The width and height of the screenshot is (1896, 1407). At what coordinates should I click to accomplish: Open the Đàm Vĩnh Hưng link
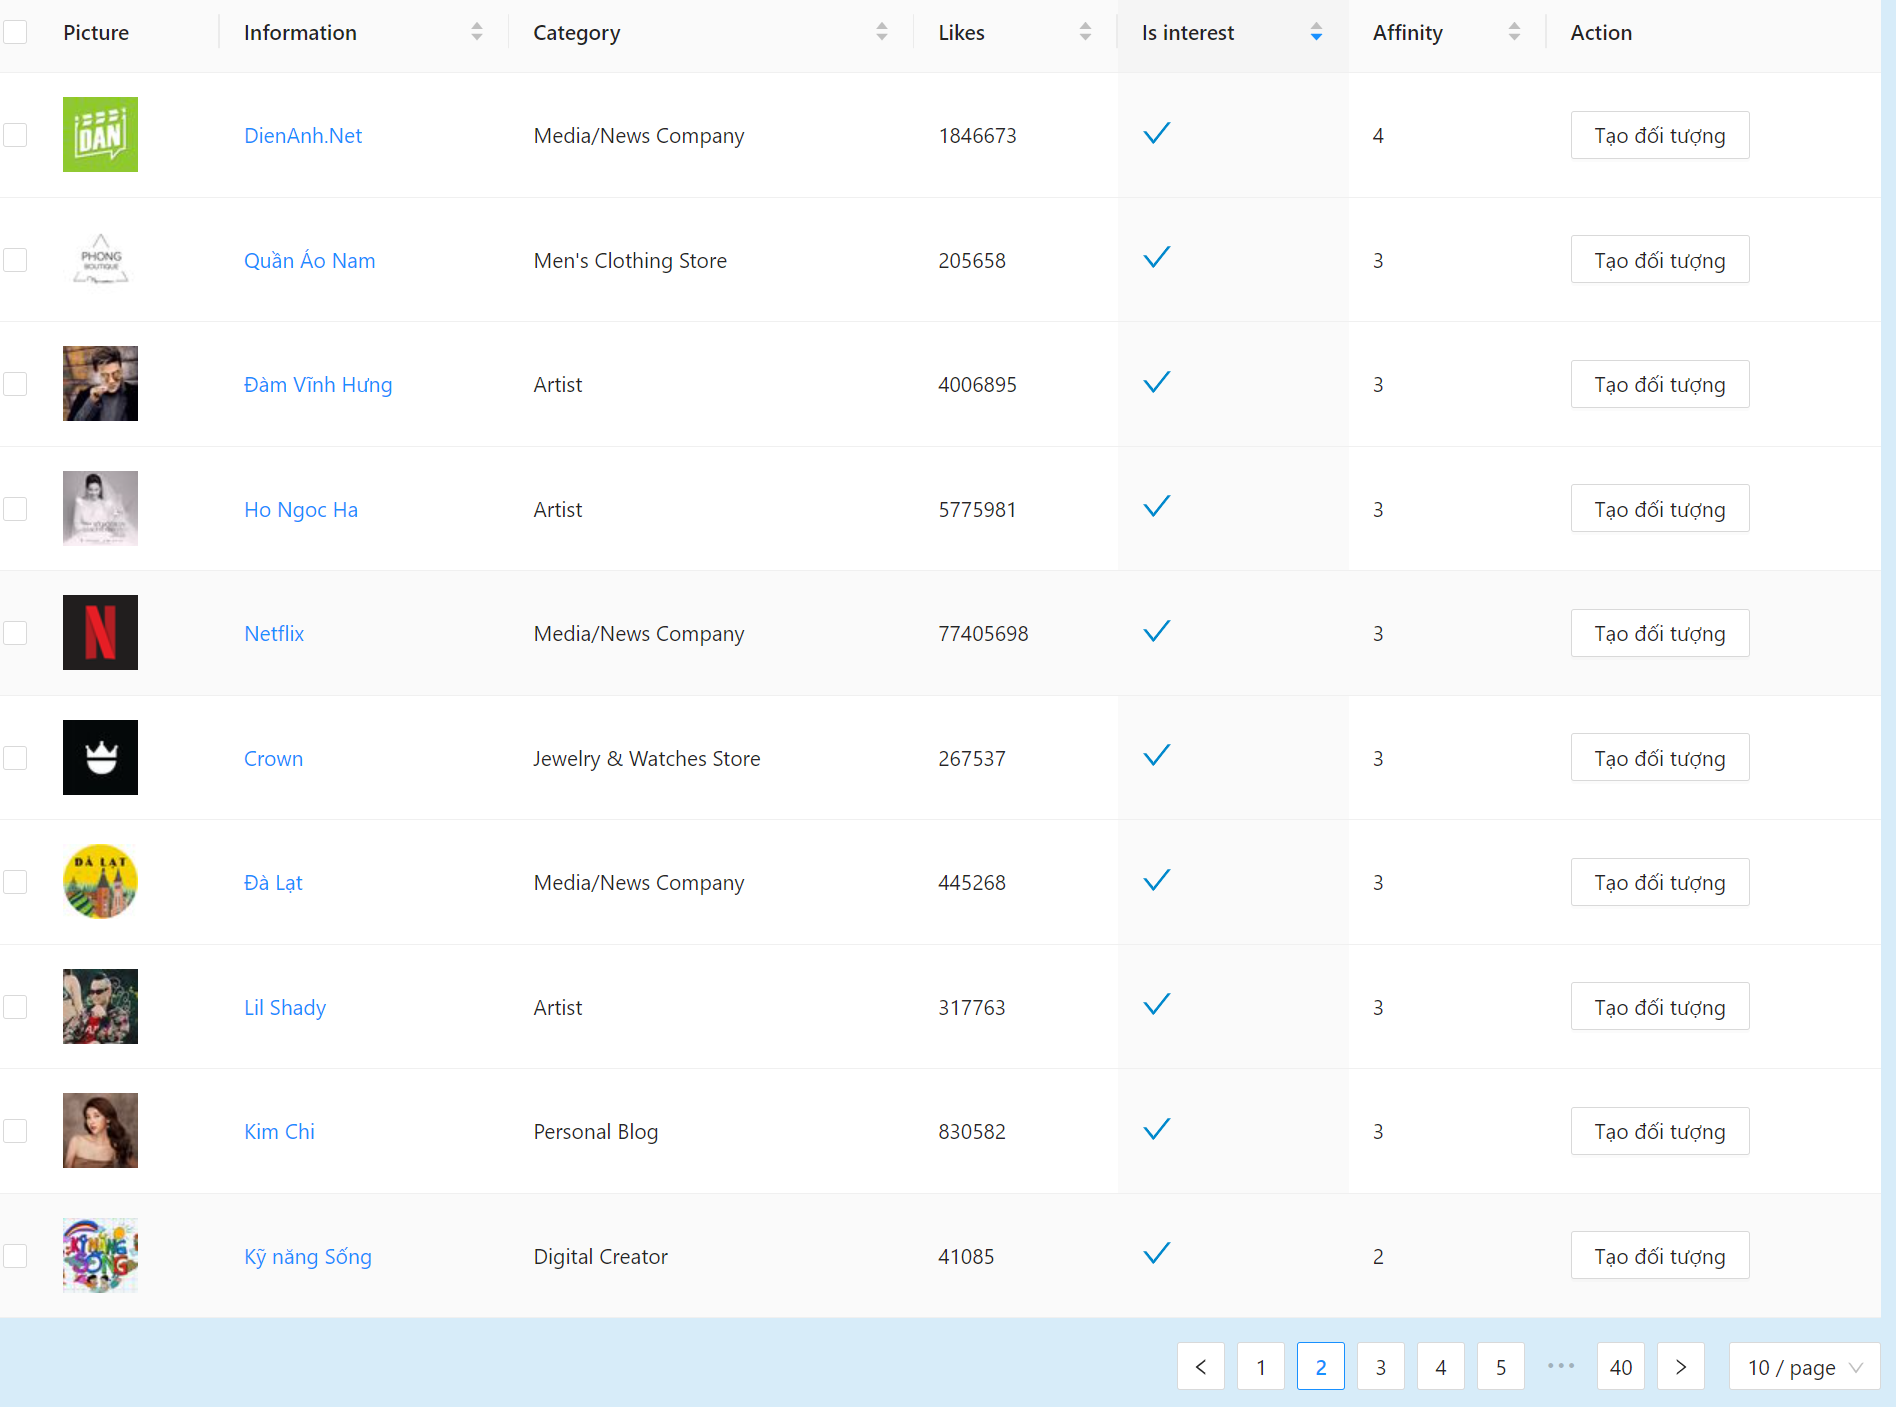coord(318,384)
